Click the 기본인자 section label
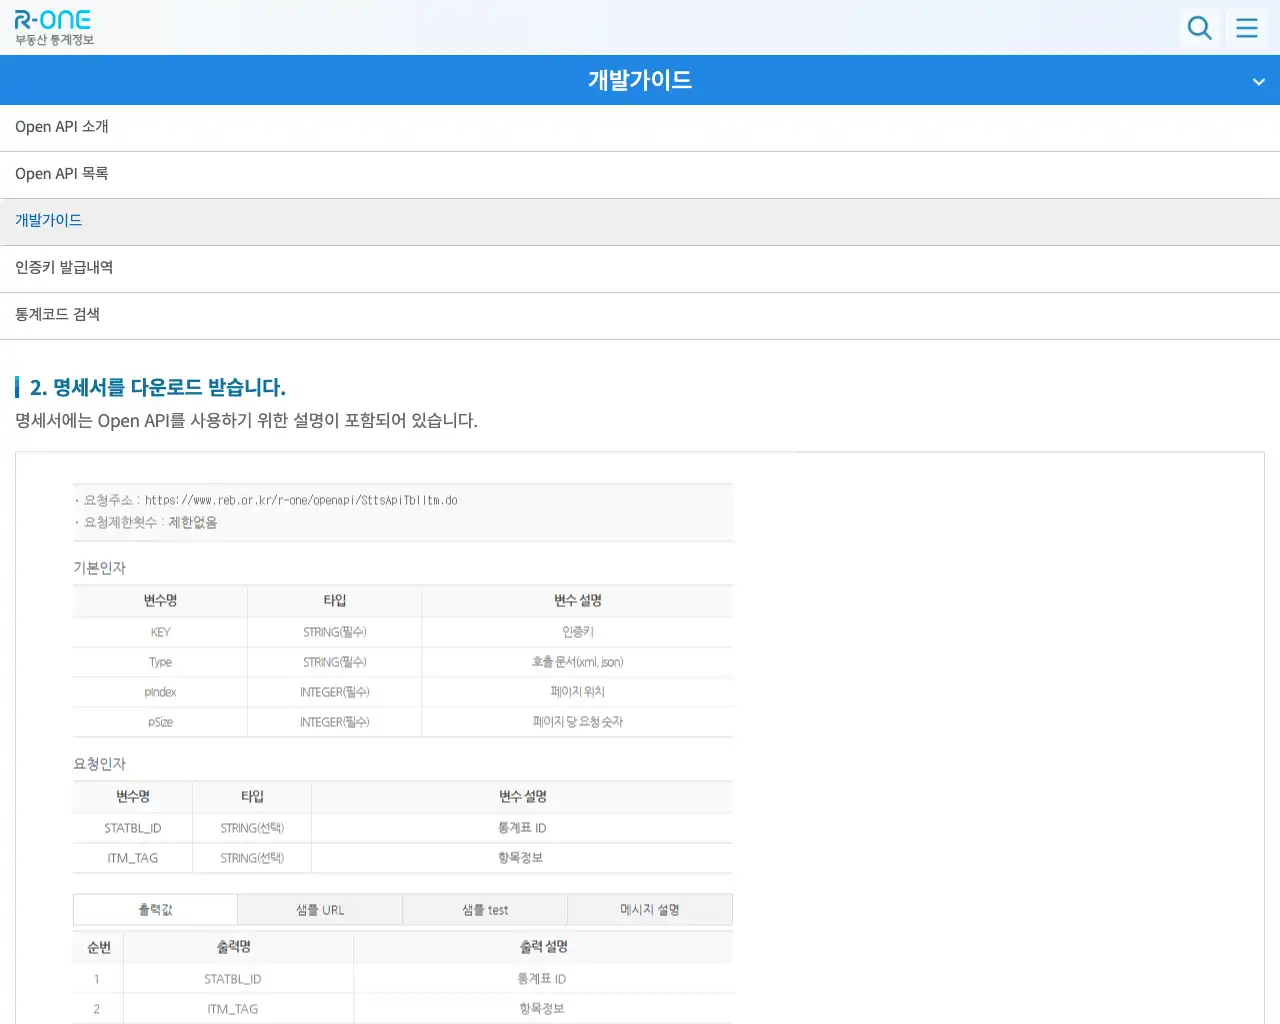 tap(99, 568)
